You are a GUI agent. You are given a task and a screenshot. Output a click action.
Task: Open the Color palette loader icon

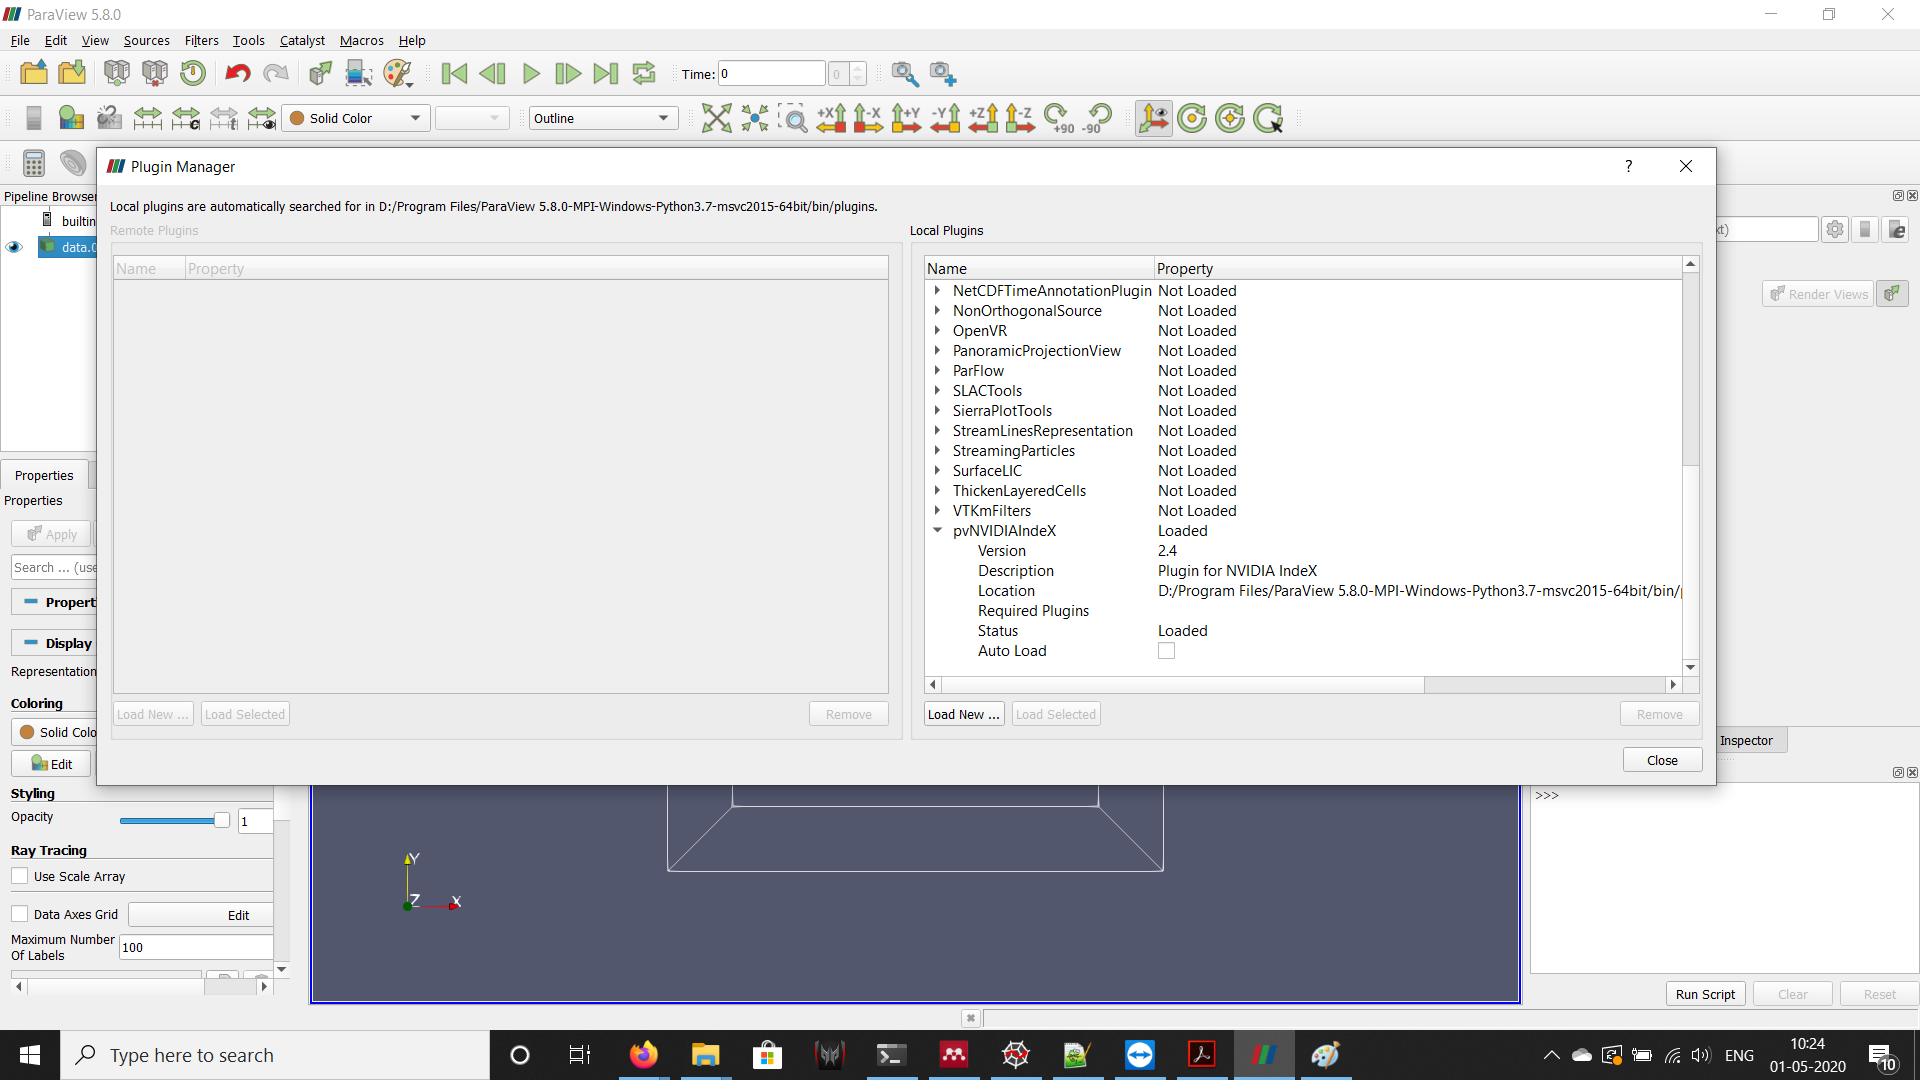(x=398, y=73)
